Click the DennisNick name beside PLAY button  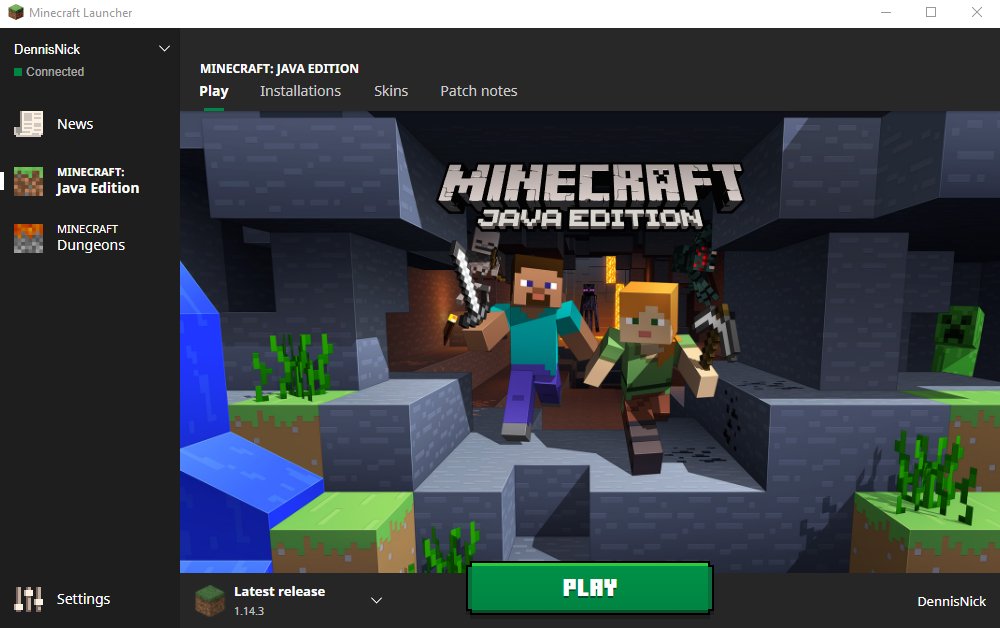(952, 601)
